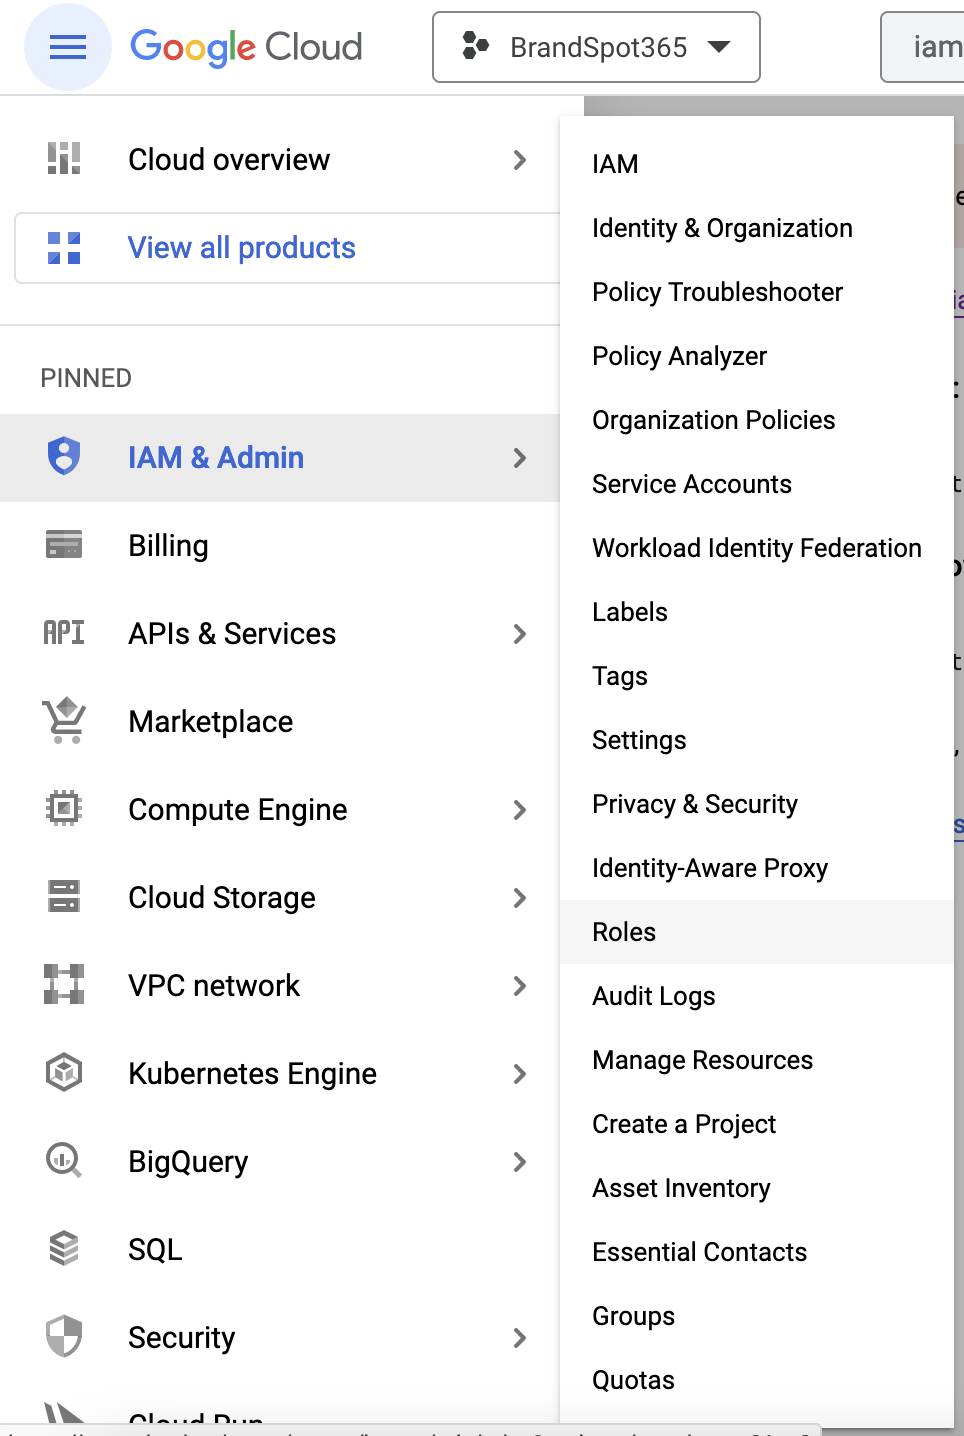Click the APIs & Services label
Viewport: 964px width, 1436px height.
(232, 634)
